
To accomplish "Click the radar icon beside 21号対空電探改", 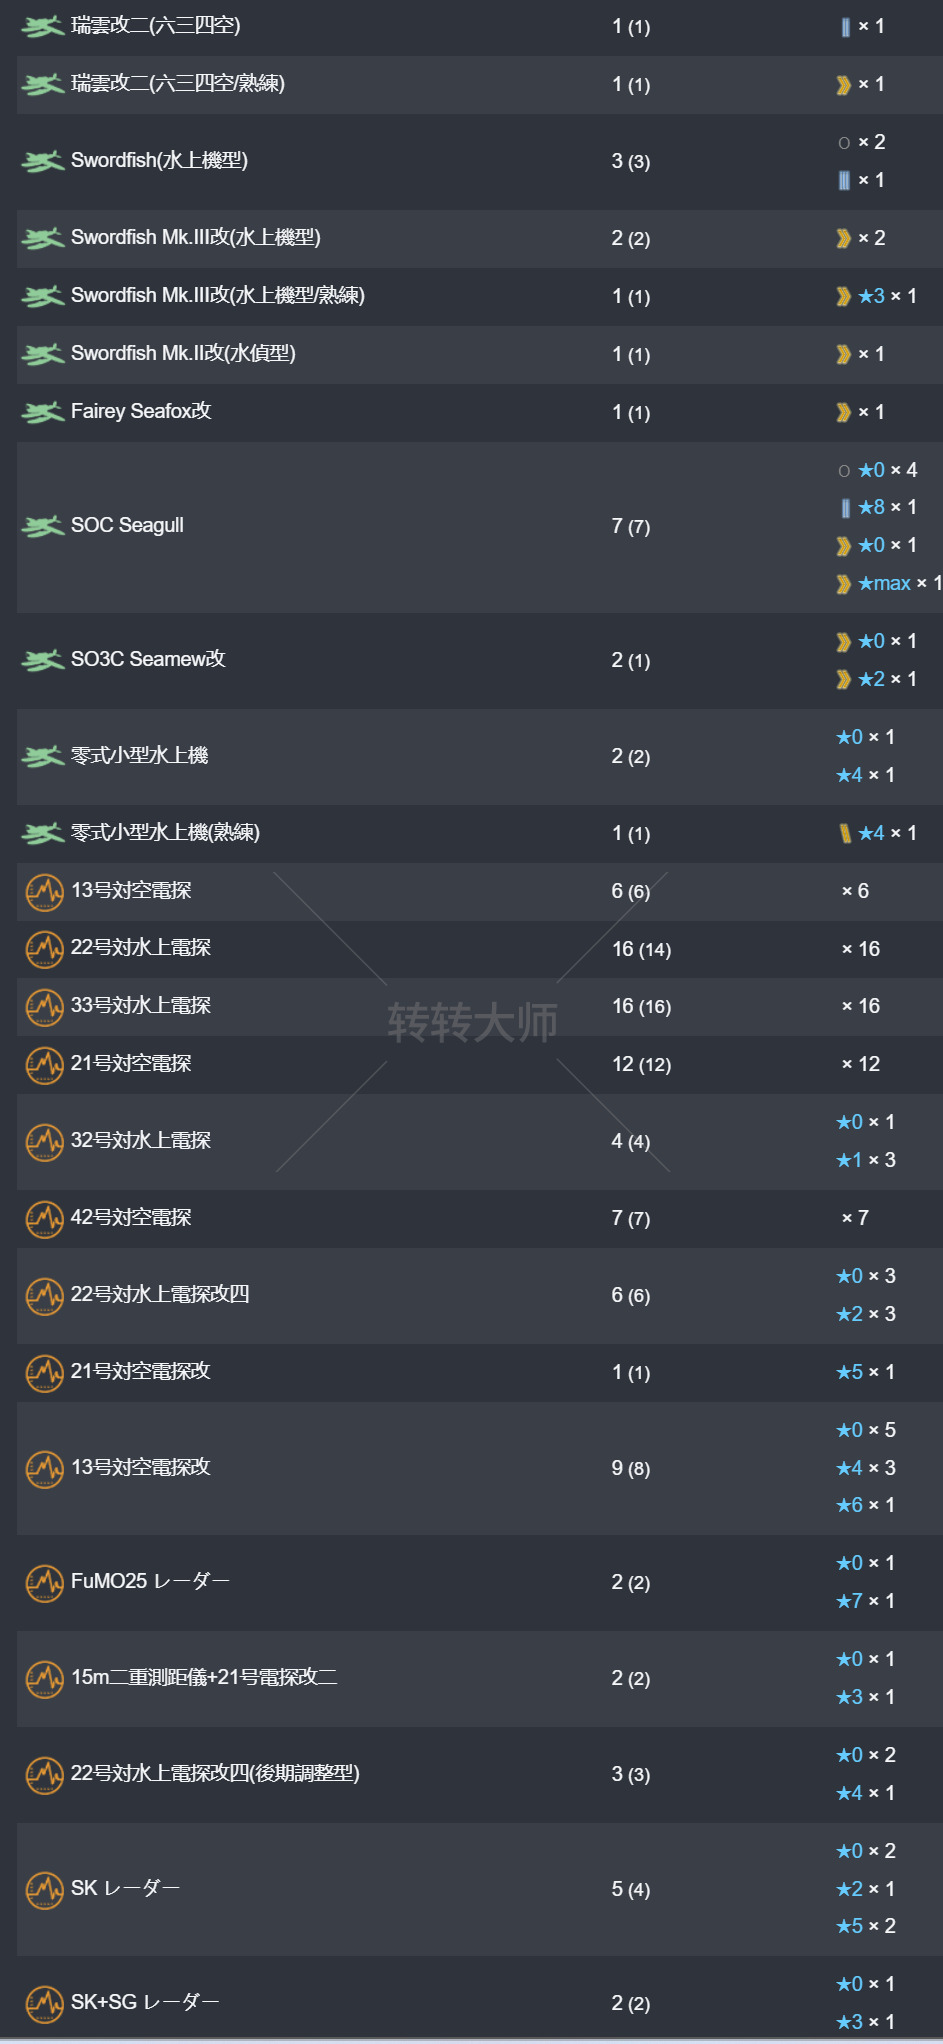I will point(44,1372).
